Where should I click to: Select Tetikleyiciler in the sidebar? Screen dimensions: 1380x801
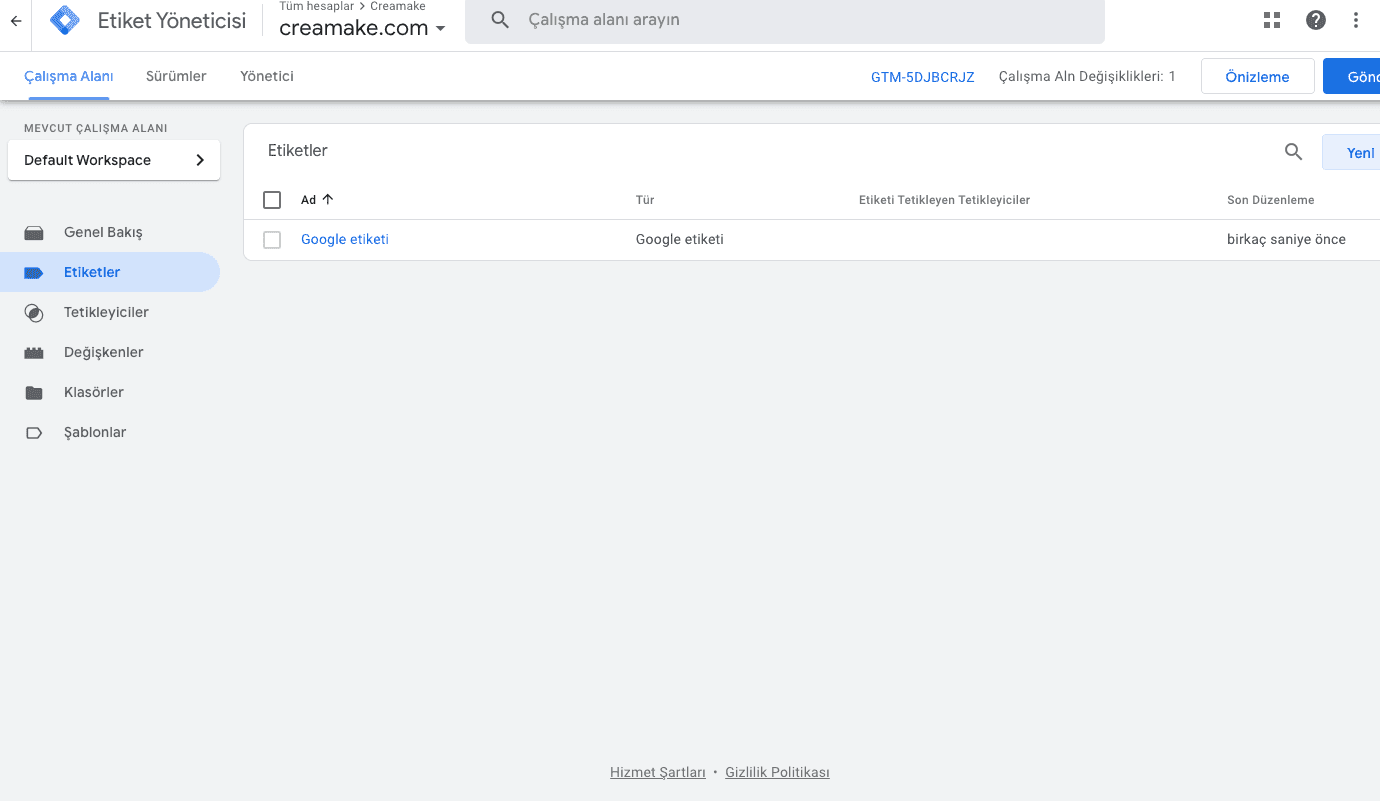pos(106,312)
